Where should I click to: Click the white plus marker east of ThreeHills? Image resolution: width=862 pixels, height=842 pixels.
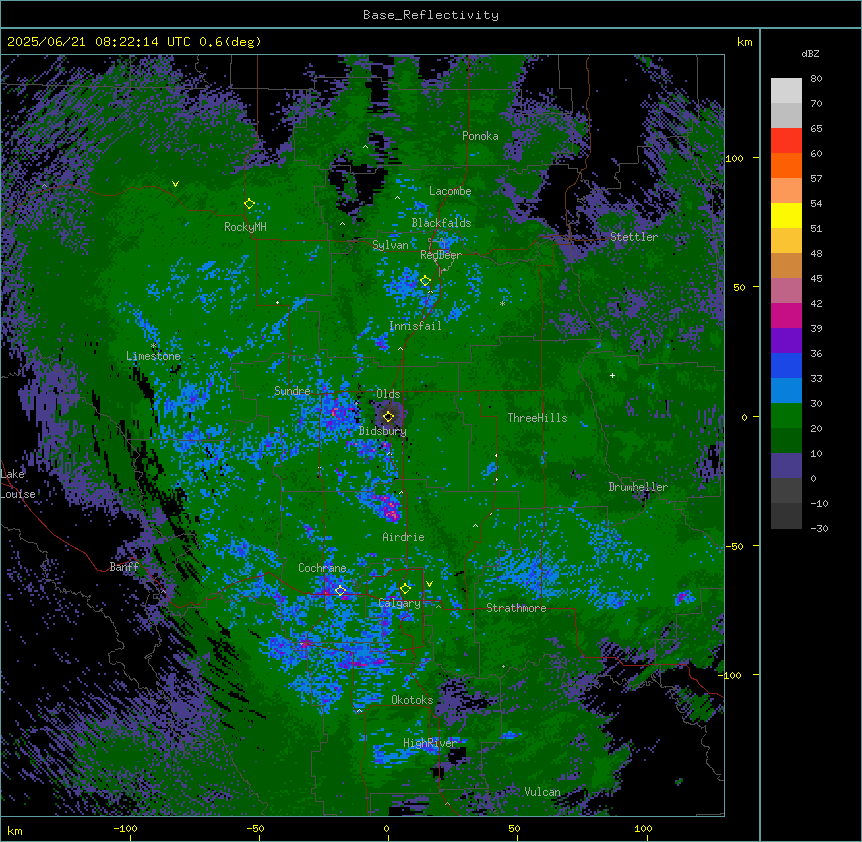[x=612, y=375]
